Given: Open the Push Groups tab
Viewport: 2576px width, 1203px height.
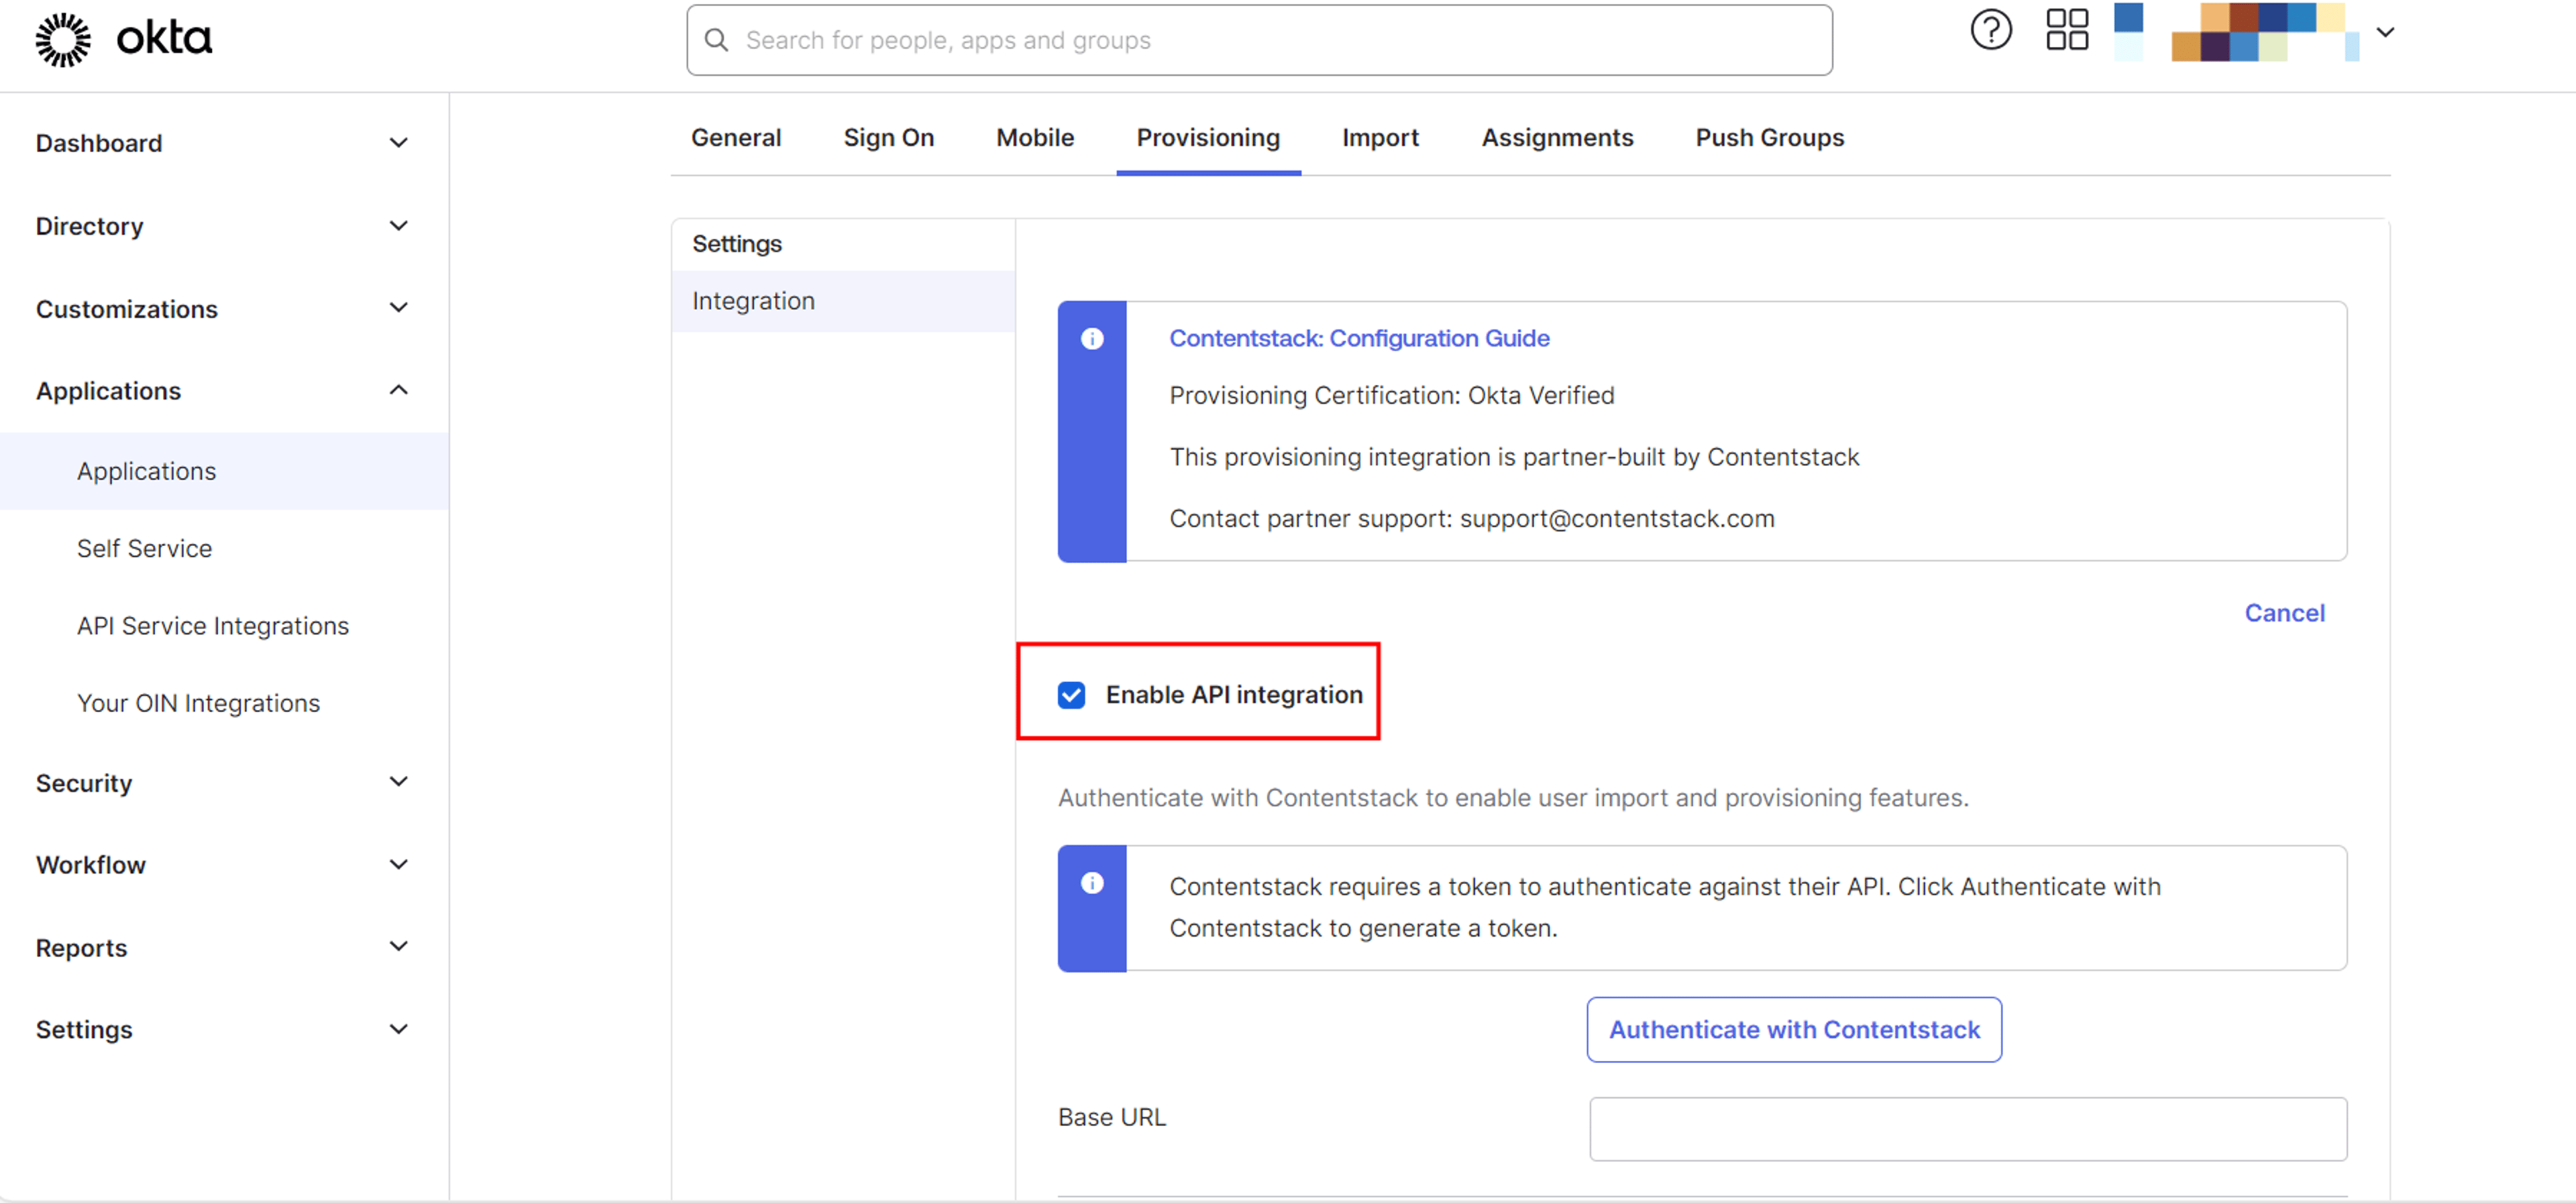Looking at the screenshot, I should [1769, 138].
